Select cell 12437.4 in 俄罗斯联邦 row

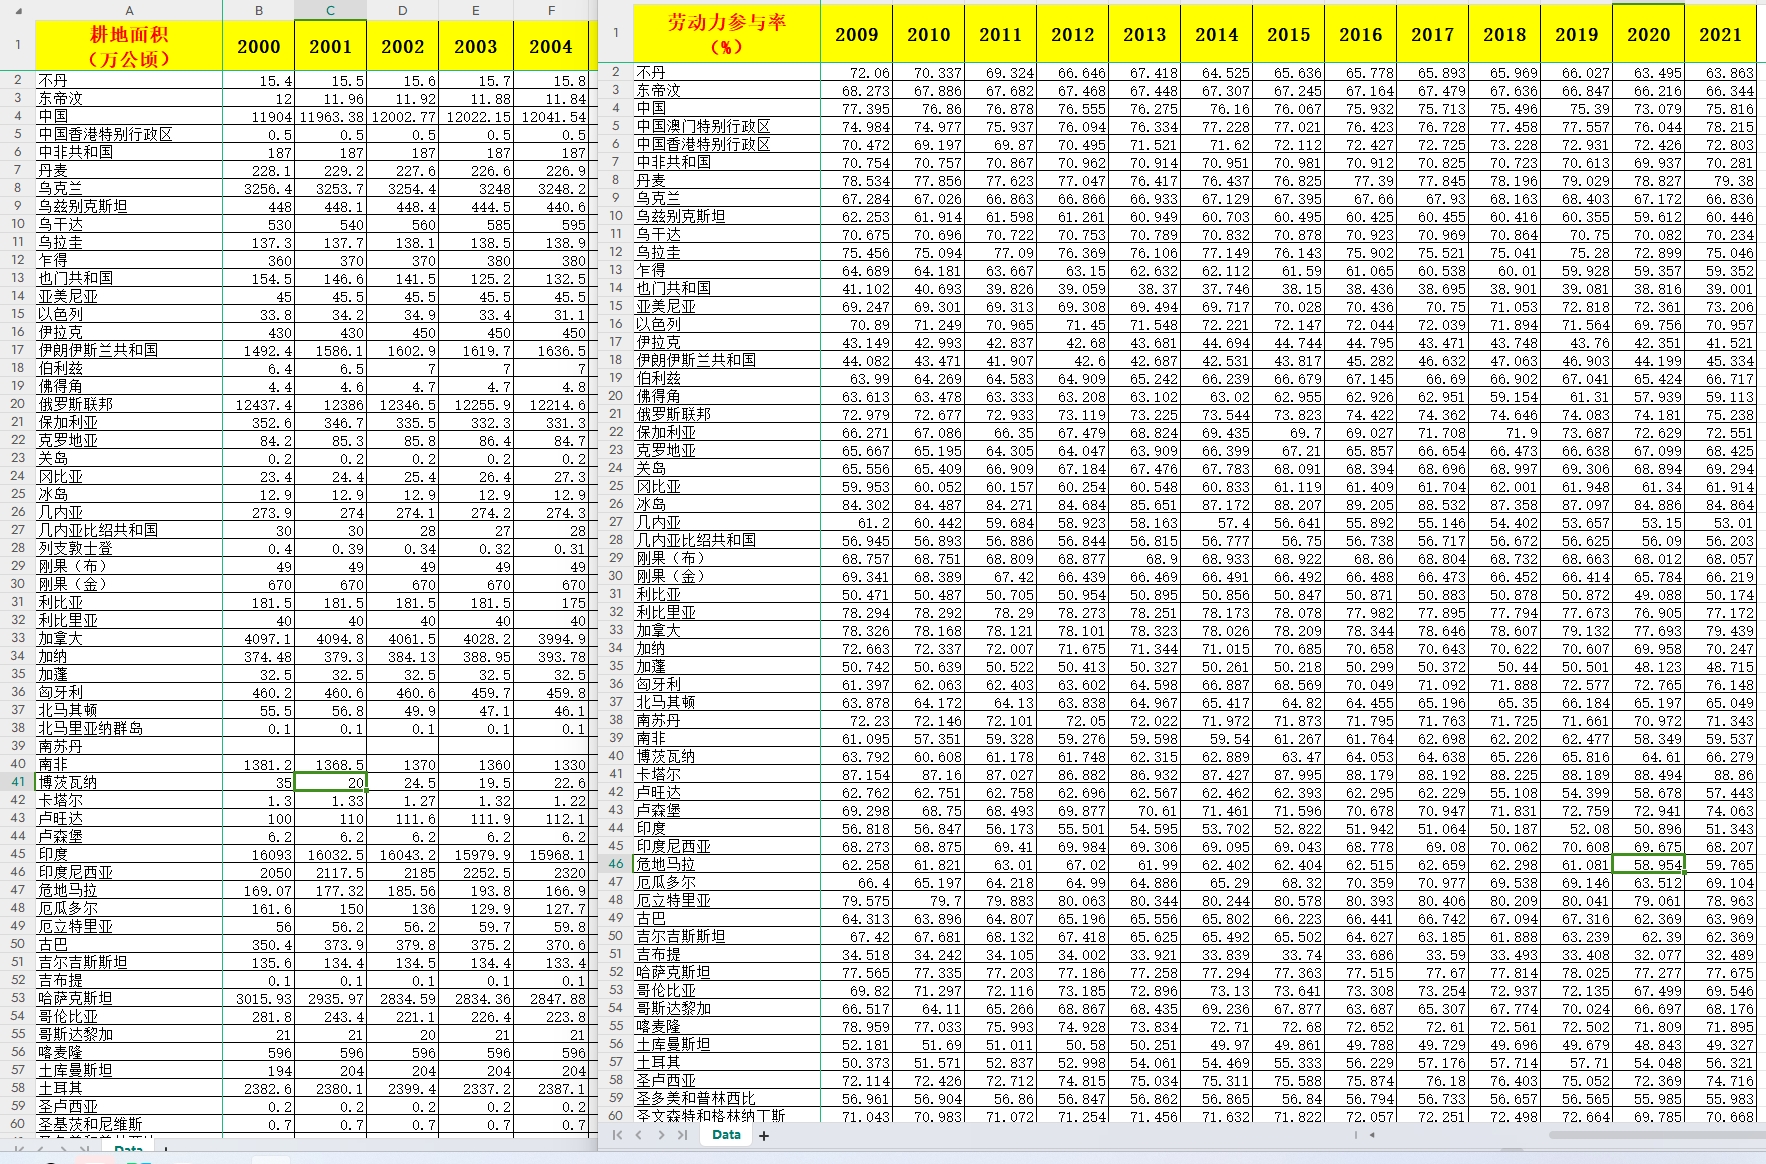[259, 404]
